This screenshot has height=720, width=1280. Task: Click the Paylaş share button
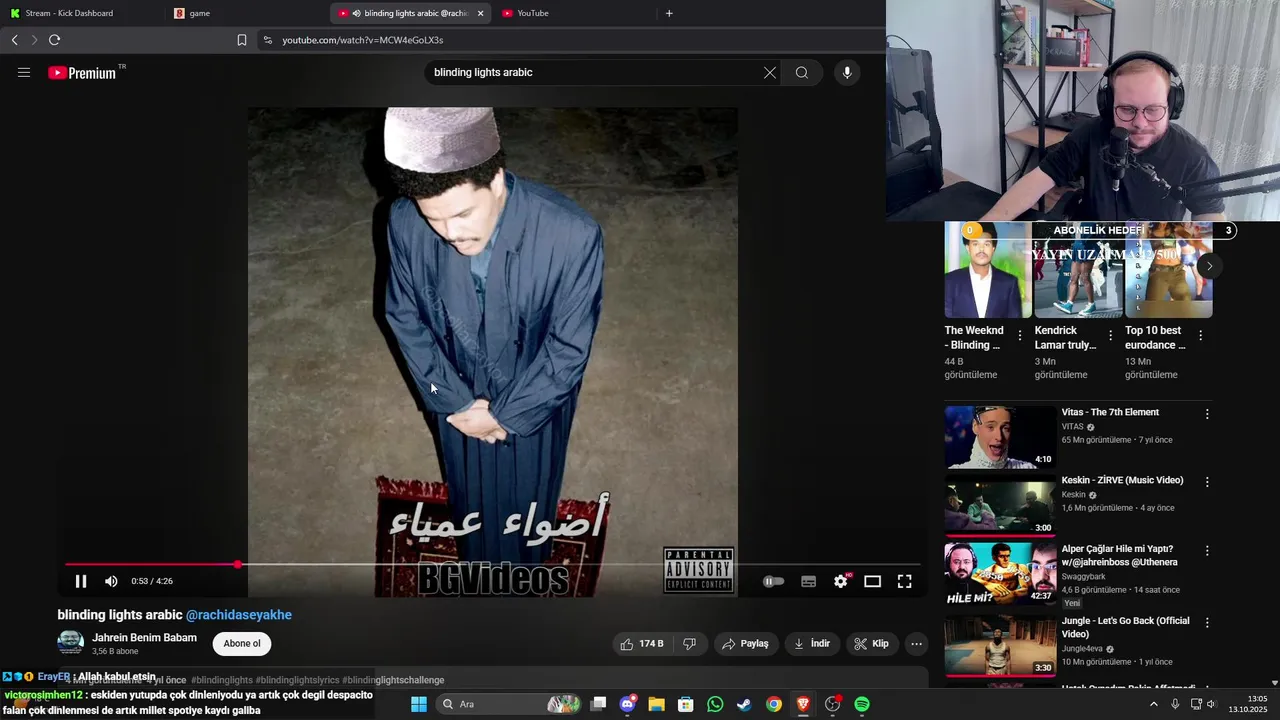coord(745,644)
